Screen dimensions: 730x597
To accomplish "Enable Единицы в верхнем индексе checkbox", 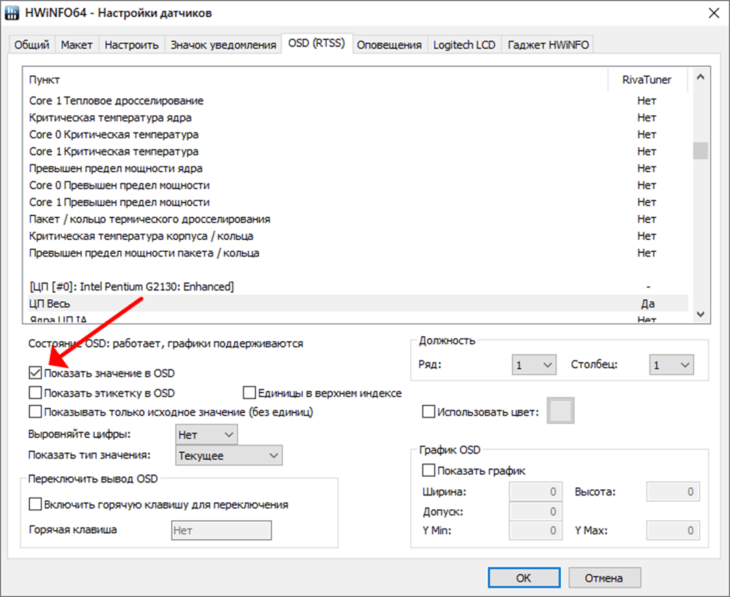I will click(249, 393).
